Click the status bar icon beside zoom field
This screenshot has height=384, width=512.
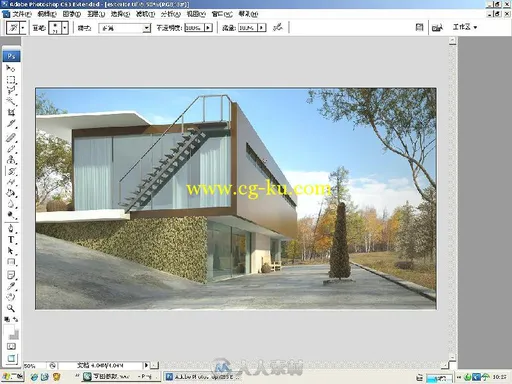[53, 366]
